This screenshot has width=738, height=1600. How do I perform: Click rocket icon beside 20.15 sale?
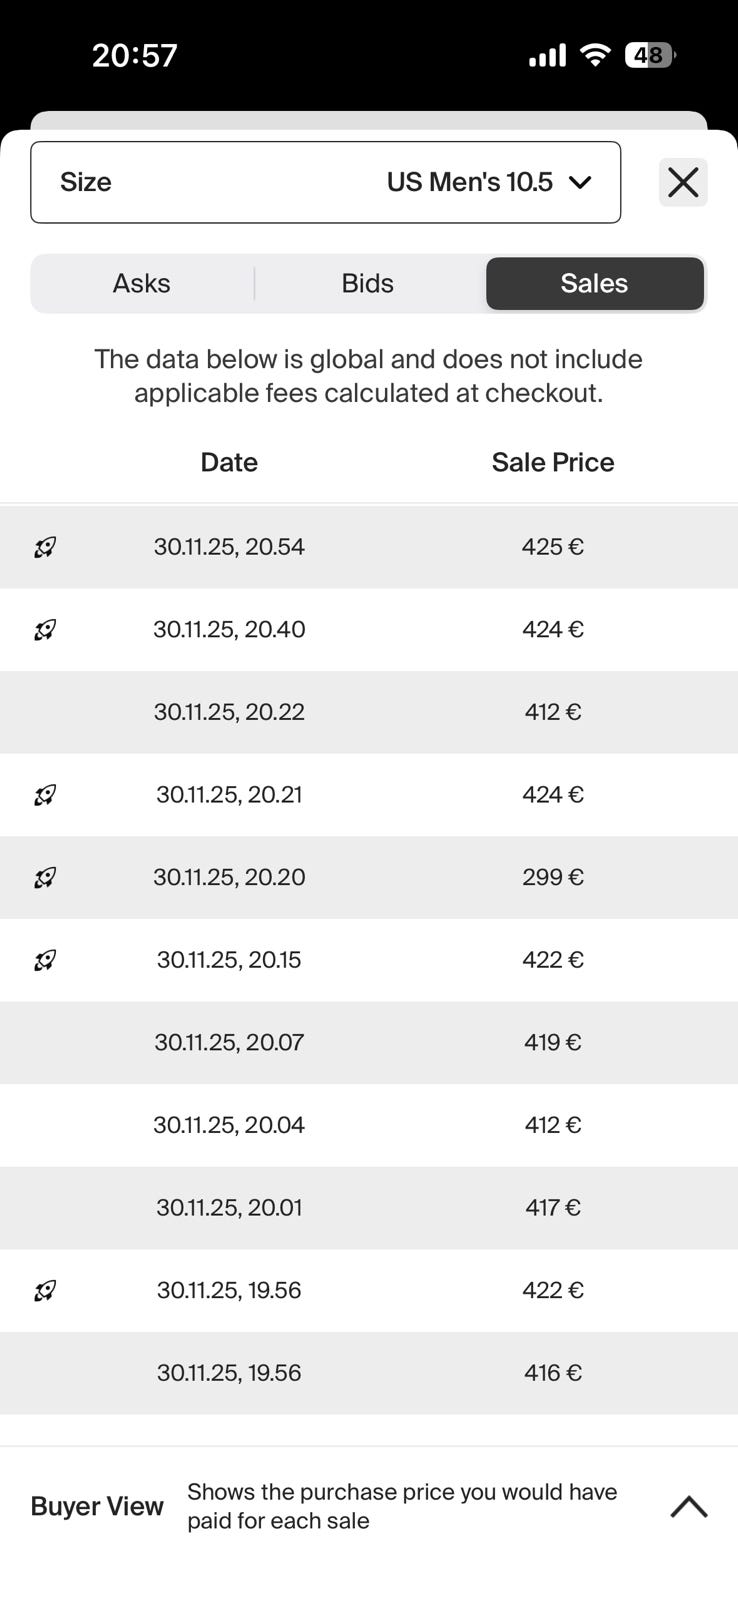pyautogui.click(x=45, y=960)
